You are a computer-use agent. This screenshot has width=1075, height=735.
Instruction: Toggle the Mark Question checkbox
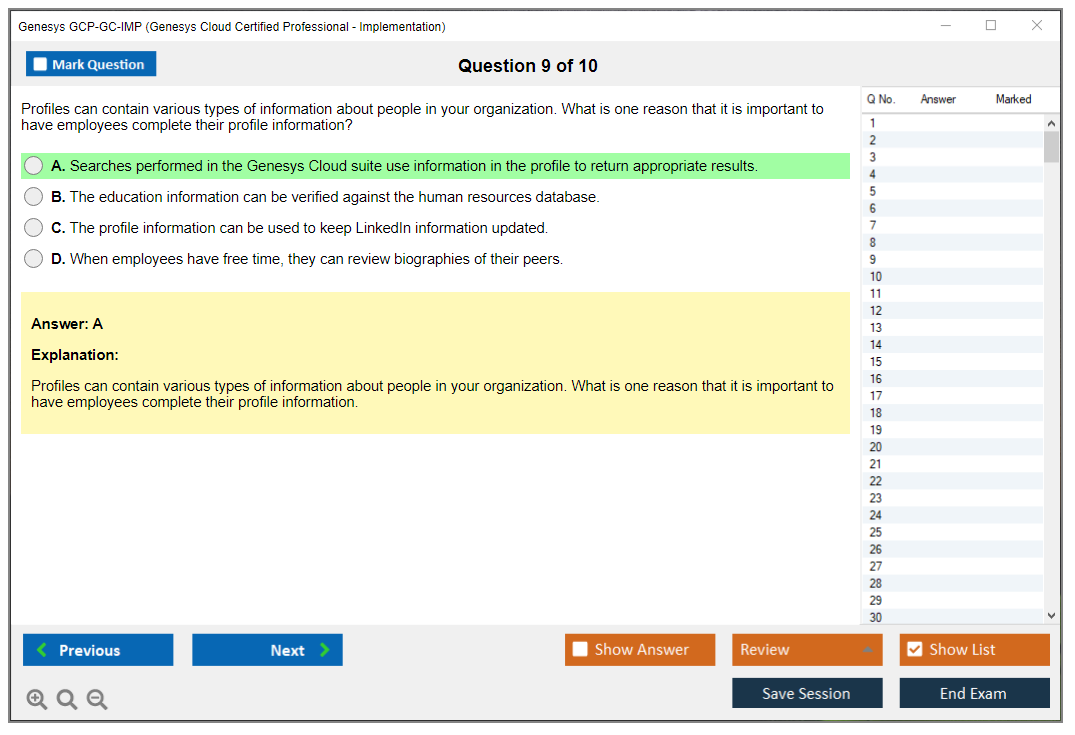point(41,65)
